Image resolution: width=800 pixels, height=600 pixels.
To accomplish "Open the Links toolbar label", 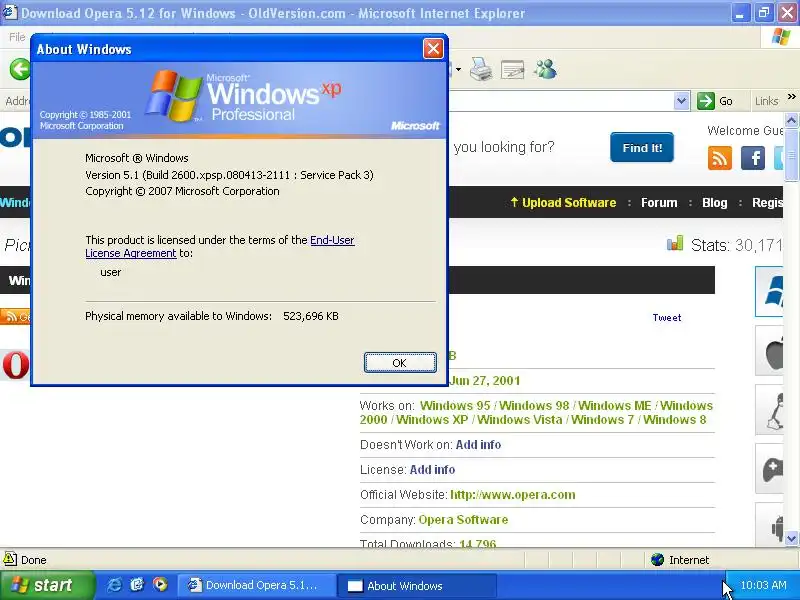I will tap(766, 101).
